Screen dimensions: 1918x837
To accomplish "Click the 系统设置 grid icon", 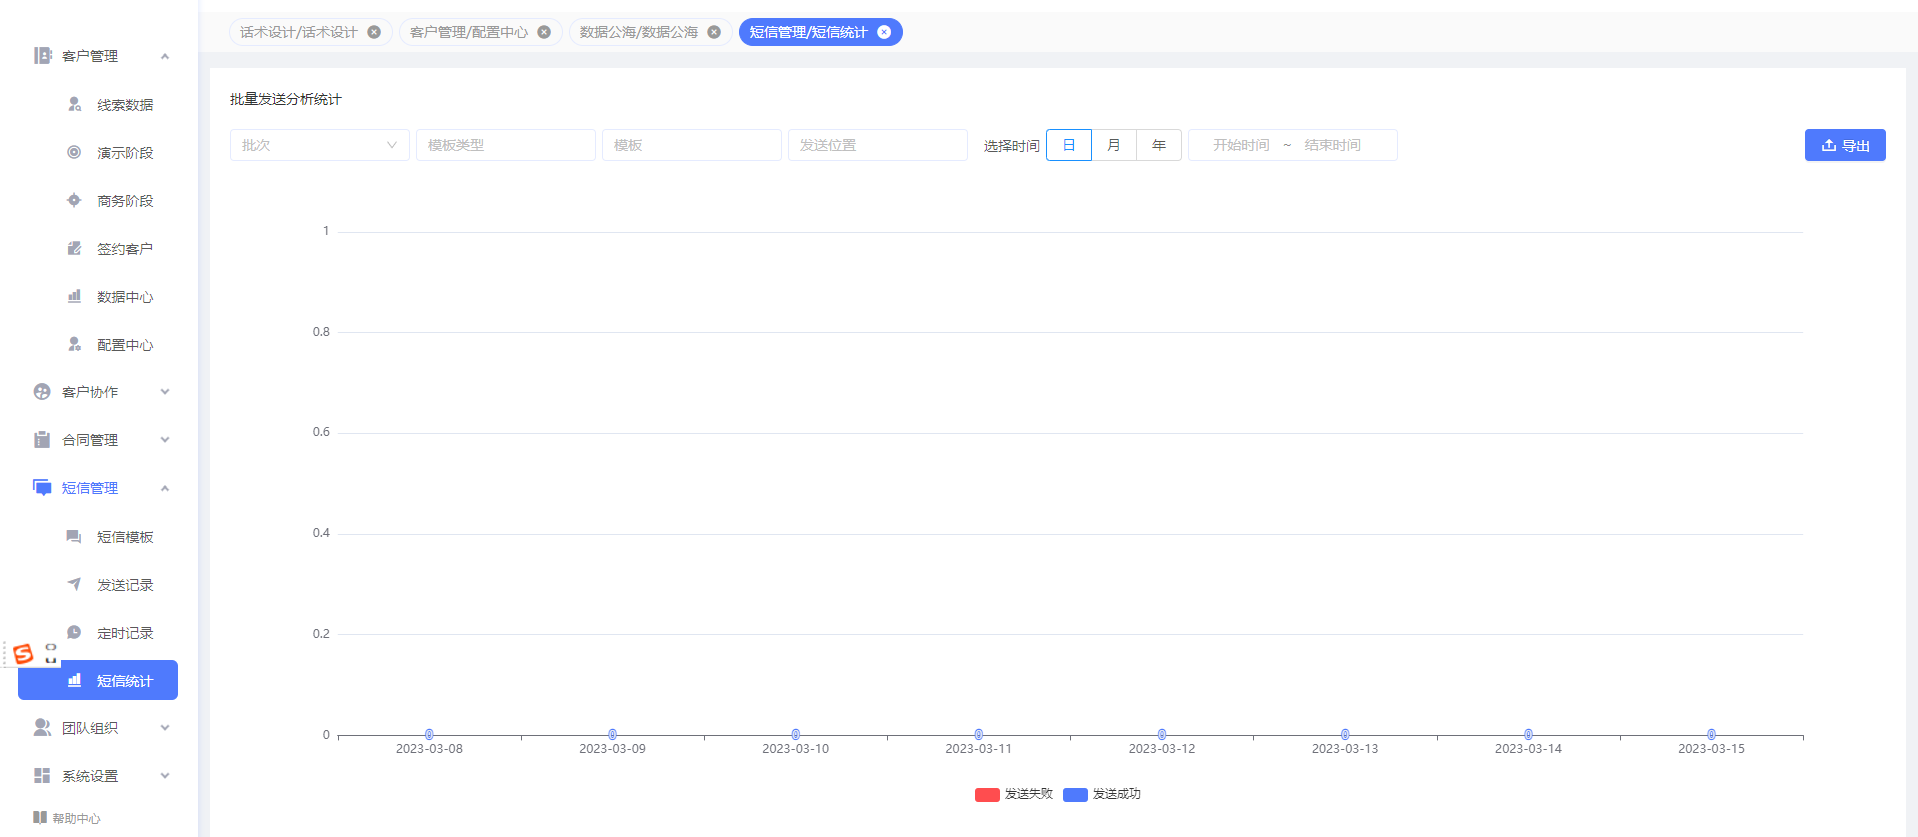I will [42, 776].
